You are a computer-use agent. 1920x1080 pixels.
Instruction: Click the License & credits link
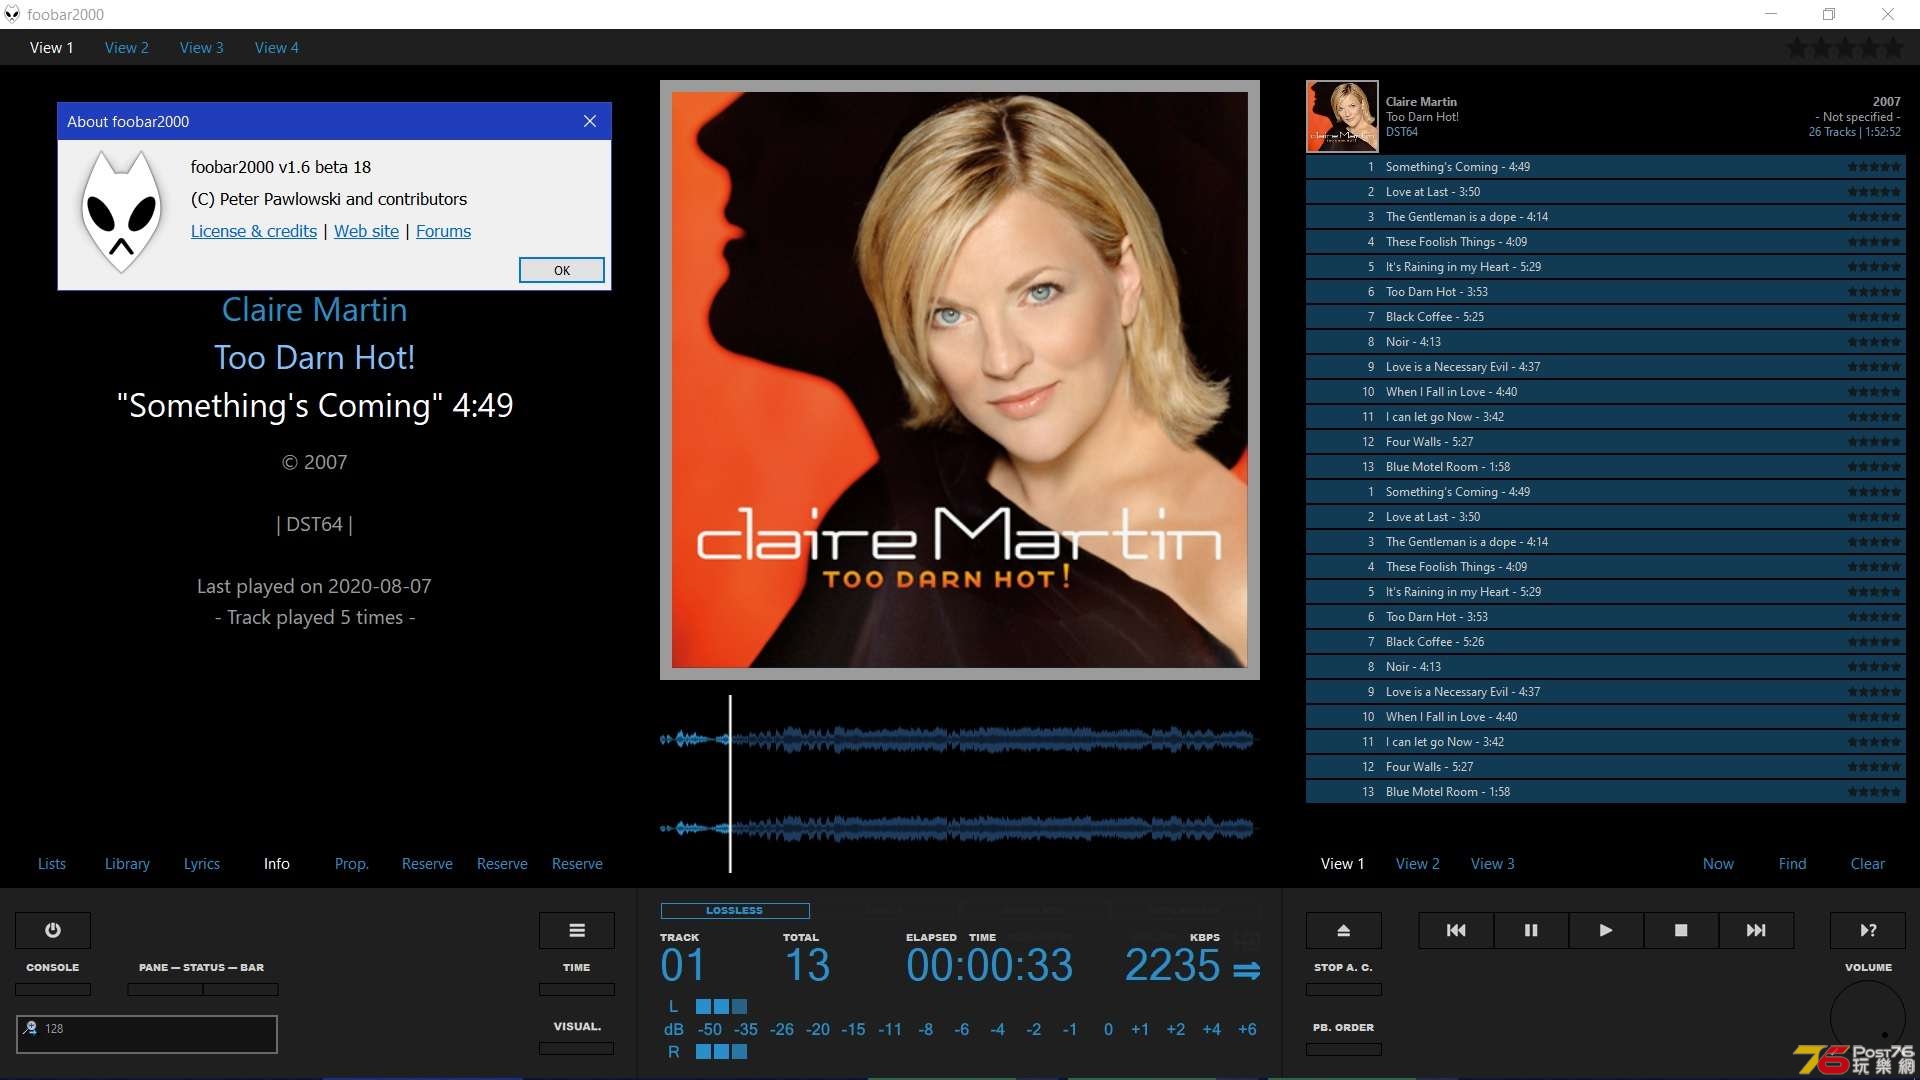(x=252, y=231)
